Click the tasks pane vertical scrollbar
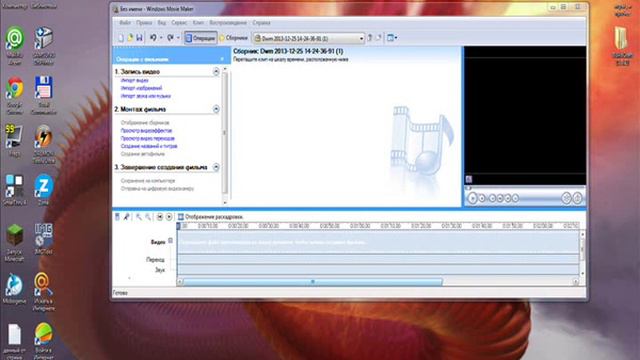 coord(224,133)
